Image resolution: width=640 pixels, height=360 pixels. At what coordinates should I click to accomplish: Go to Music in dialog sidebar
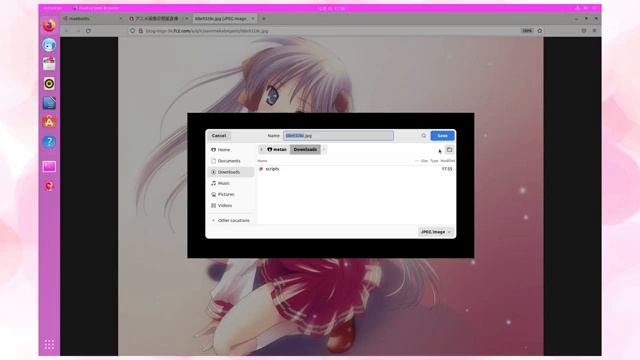pyautogui.click(x=231, y=183)
